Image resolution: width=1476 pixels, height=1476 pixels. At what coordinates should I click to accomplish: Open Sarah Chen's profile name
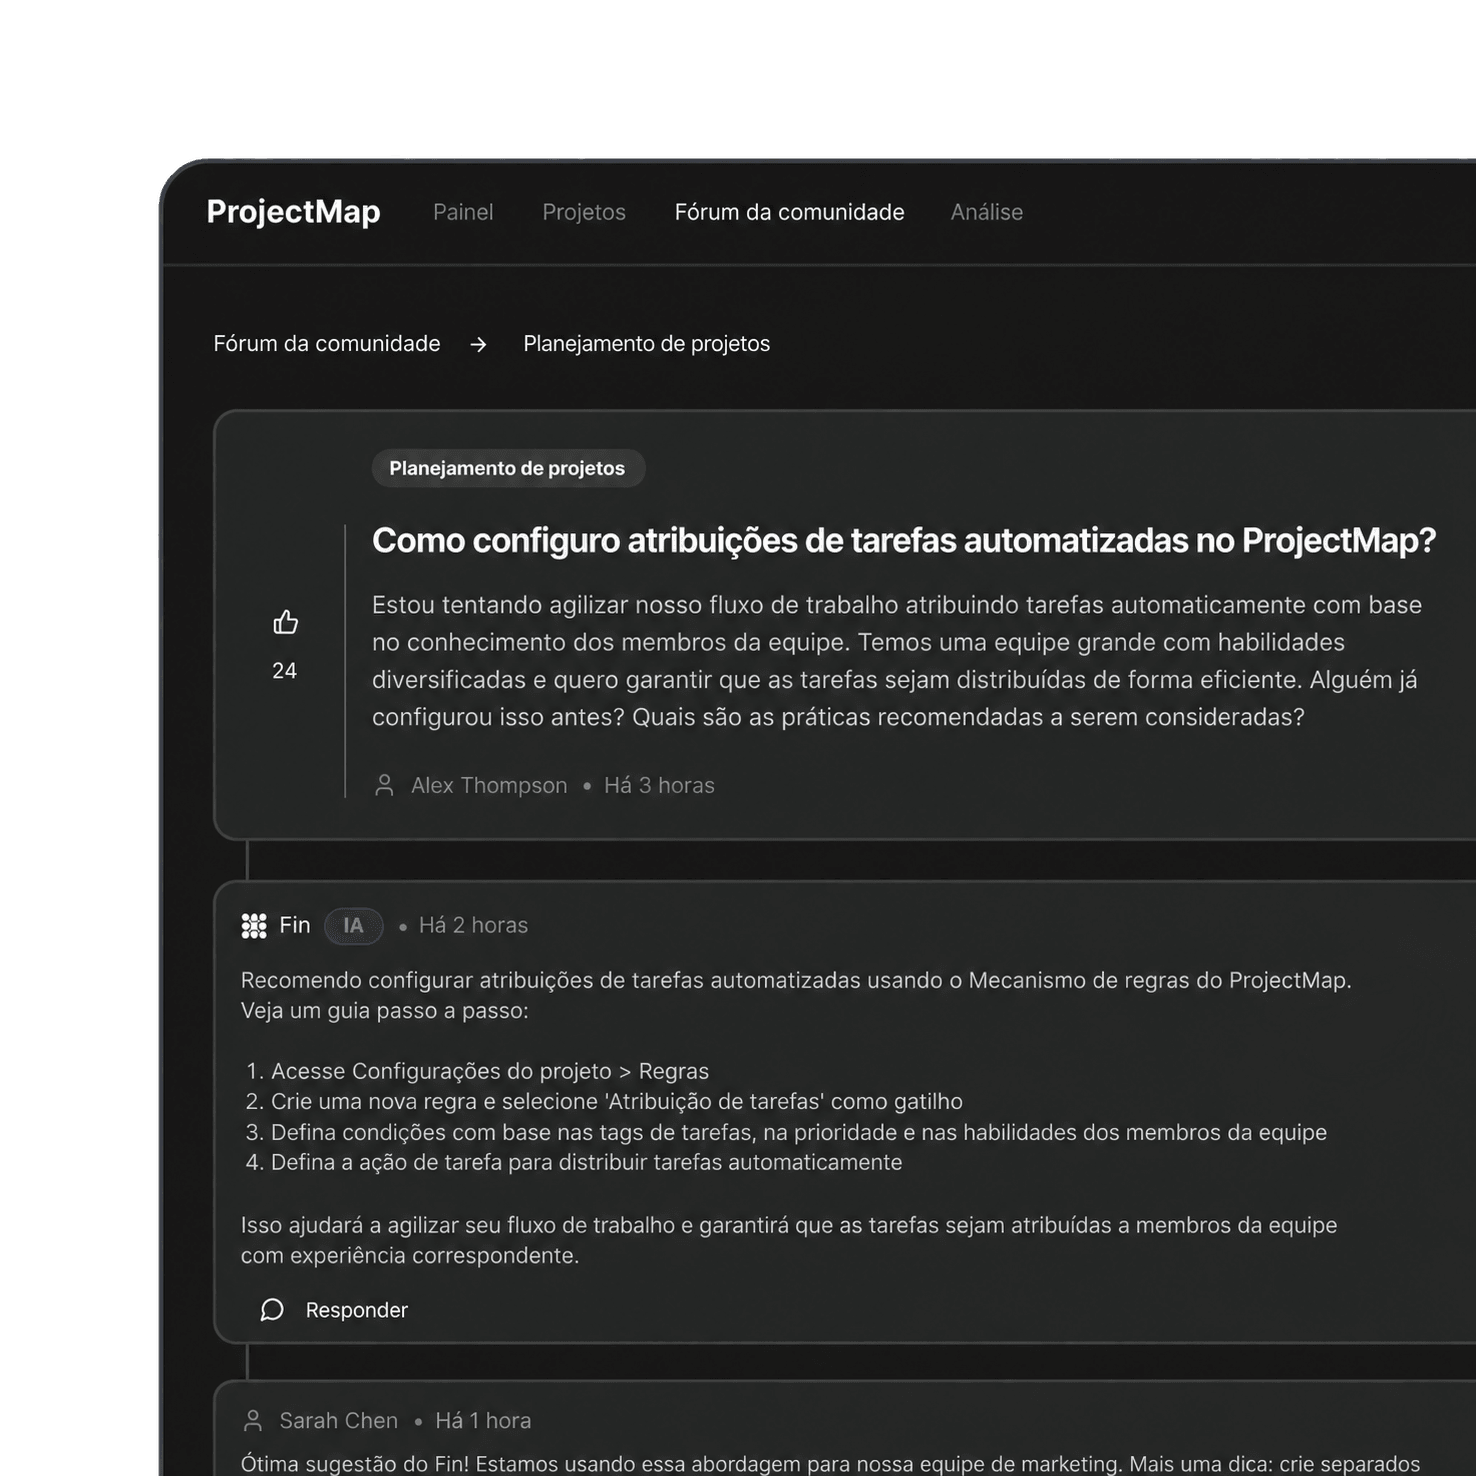[x=339, y=1420]
